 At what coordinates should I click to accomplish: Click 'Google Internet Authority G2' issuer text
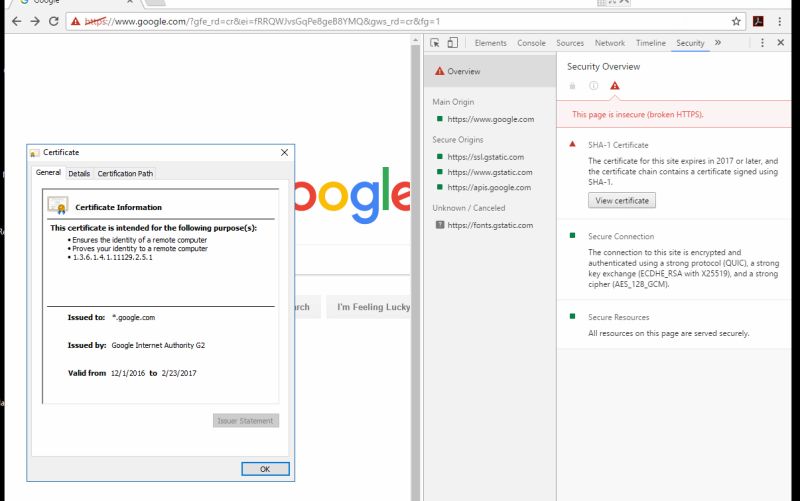pyautogui.click(x=158, y=345)
